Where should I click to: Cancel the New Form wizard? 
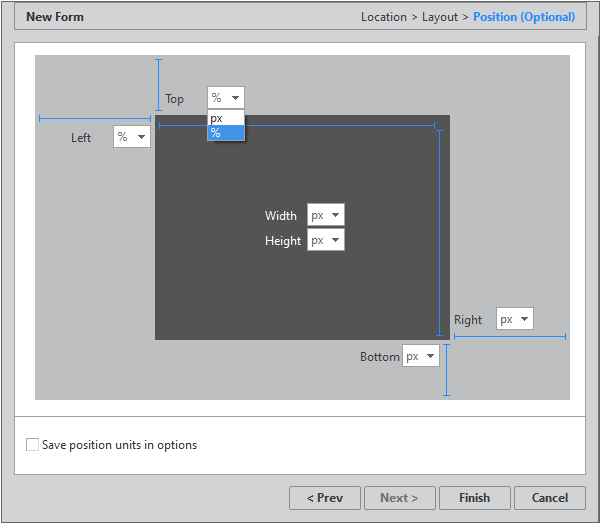pos(550,498)
